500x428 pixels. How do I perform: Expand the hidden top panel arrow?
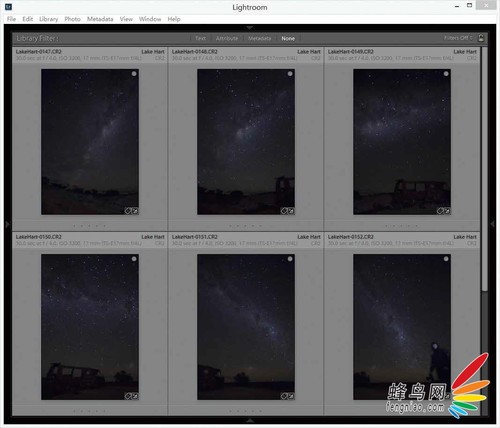[250, 27]
